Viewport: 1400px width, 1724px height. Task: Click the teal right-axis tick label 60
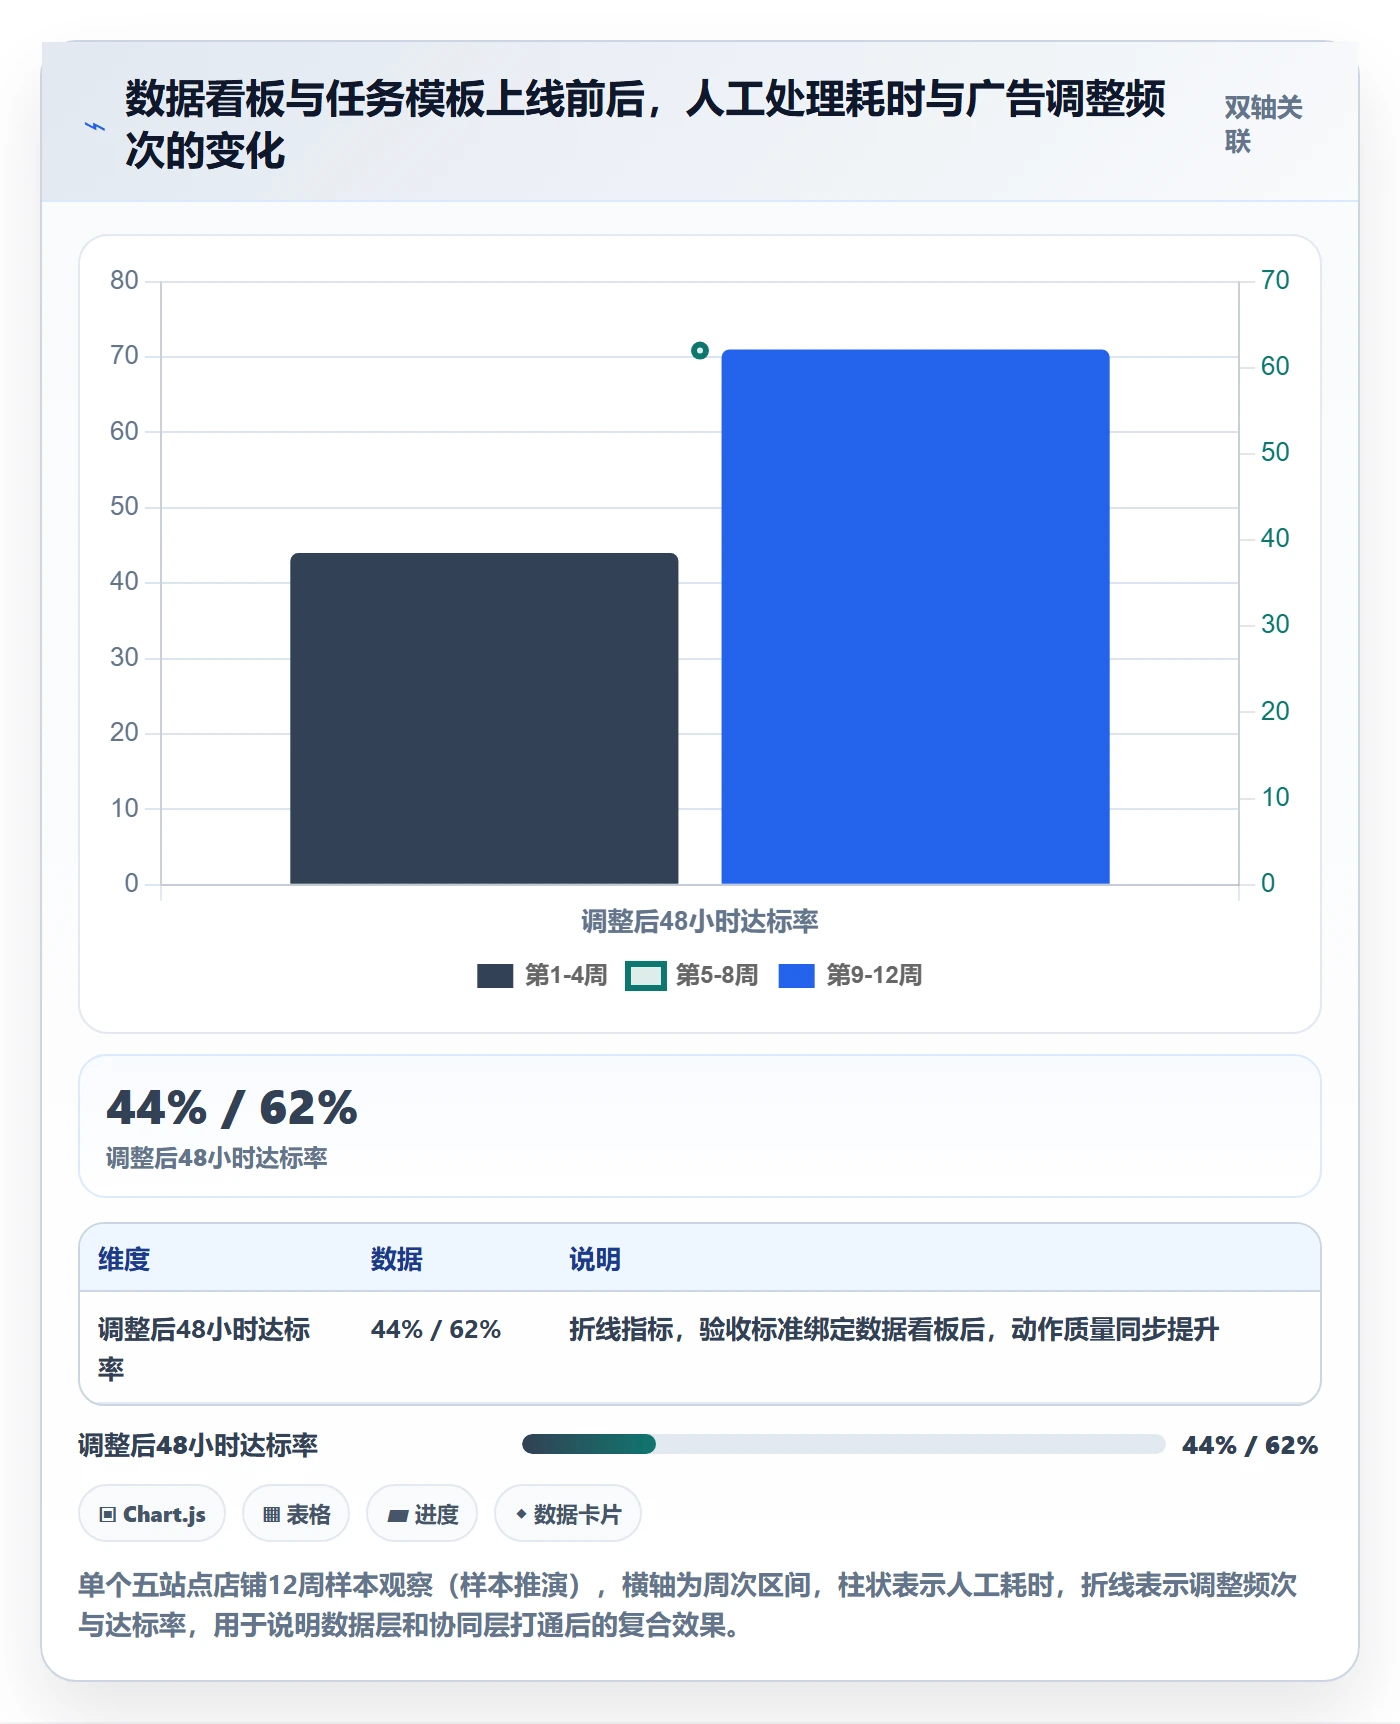pyautogui.click(x=1275, y=366)
